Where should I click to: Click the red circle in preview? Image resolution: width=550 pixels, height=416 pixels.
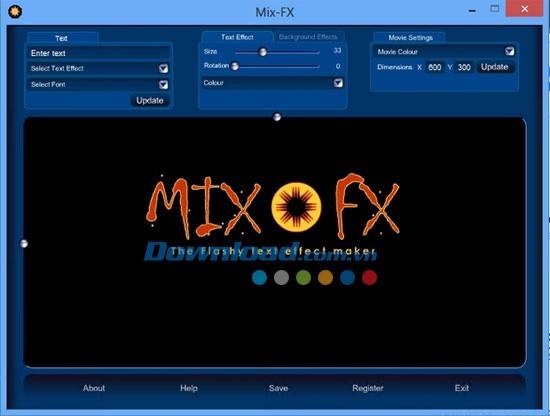pyautogui.click(x=369, y=277)
